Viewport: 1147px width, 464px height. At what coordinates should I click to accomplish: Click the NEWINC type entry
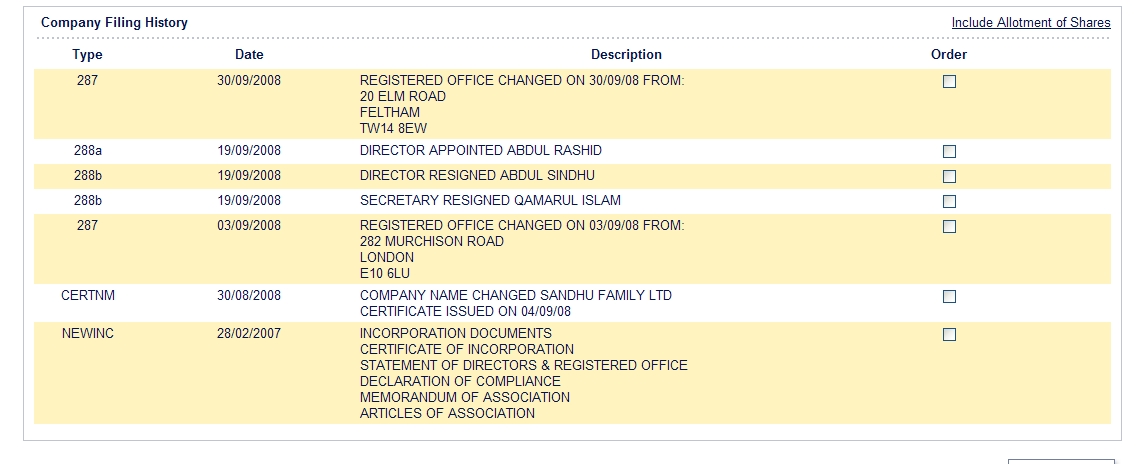coord(88,334)
